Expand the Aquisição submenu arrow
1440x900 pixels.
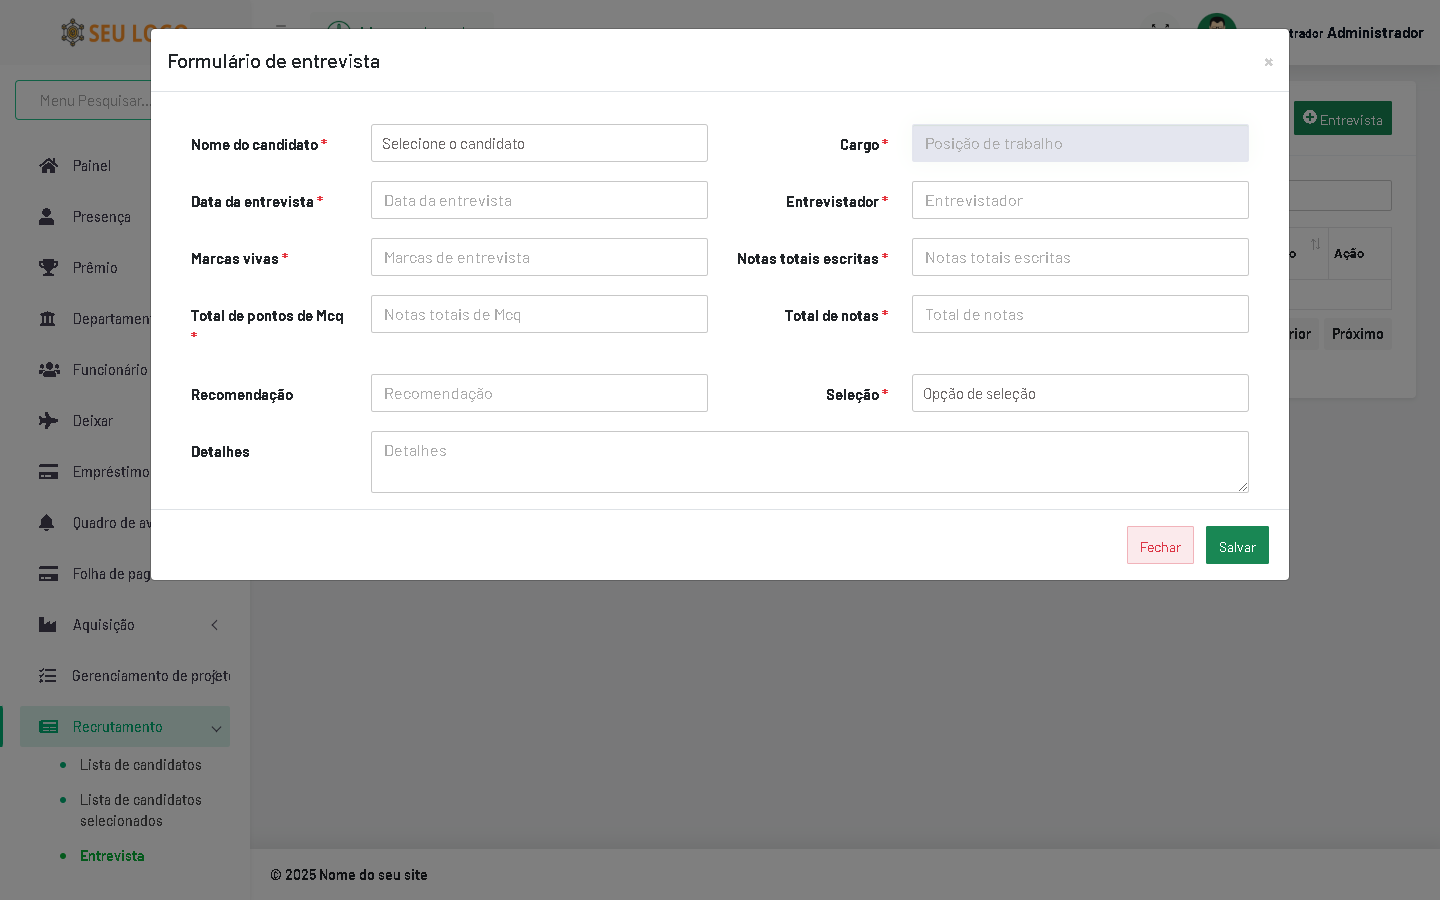pyautogui.click(x=215, y=625)
